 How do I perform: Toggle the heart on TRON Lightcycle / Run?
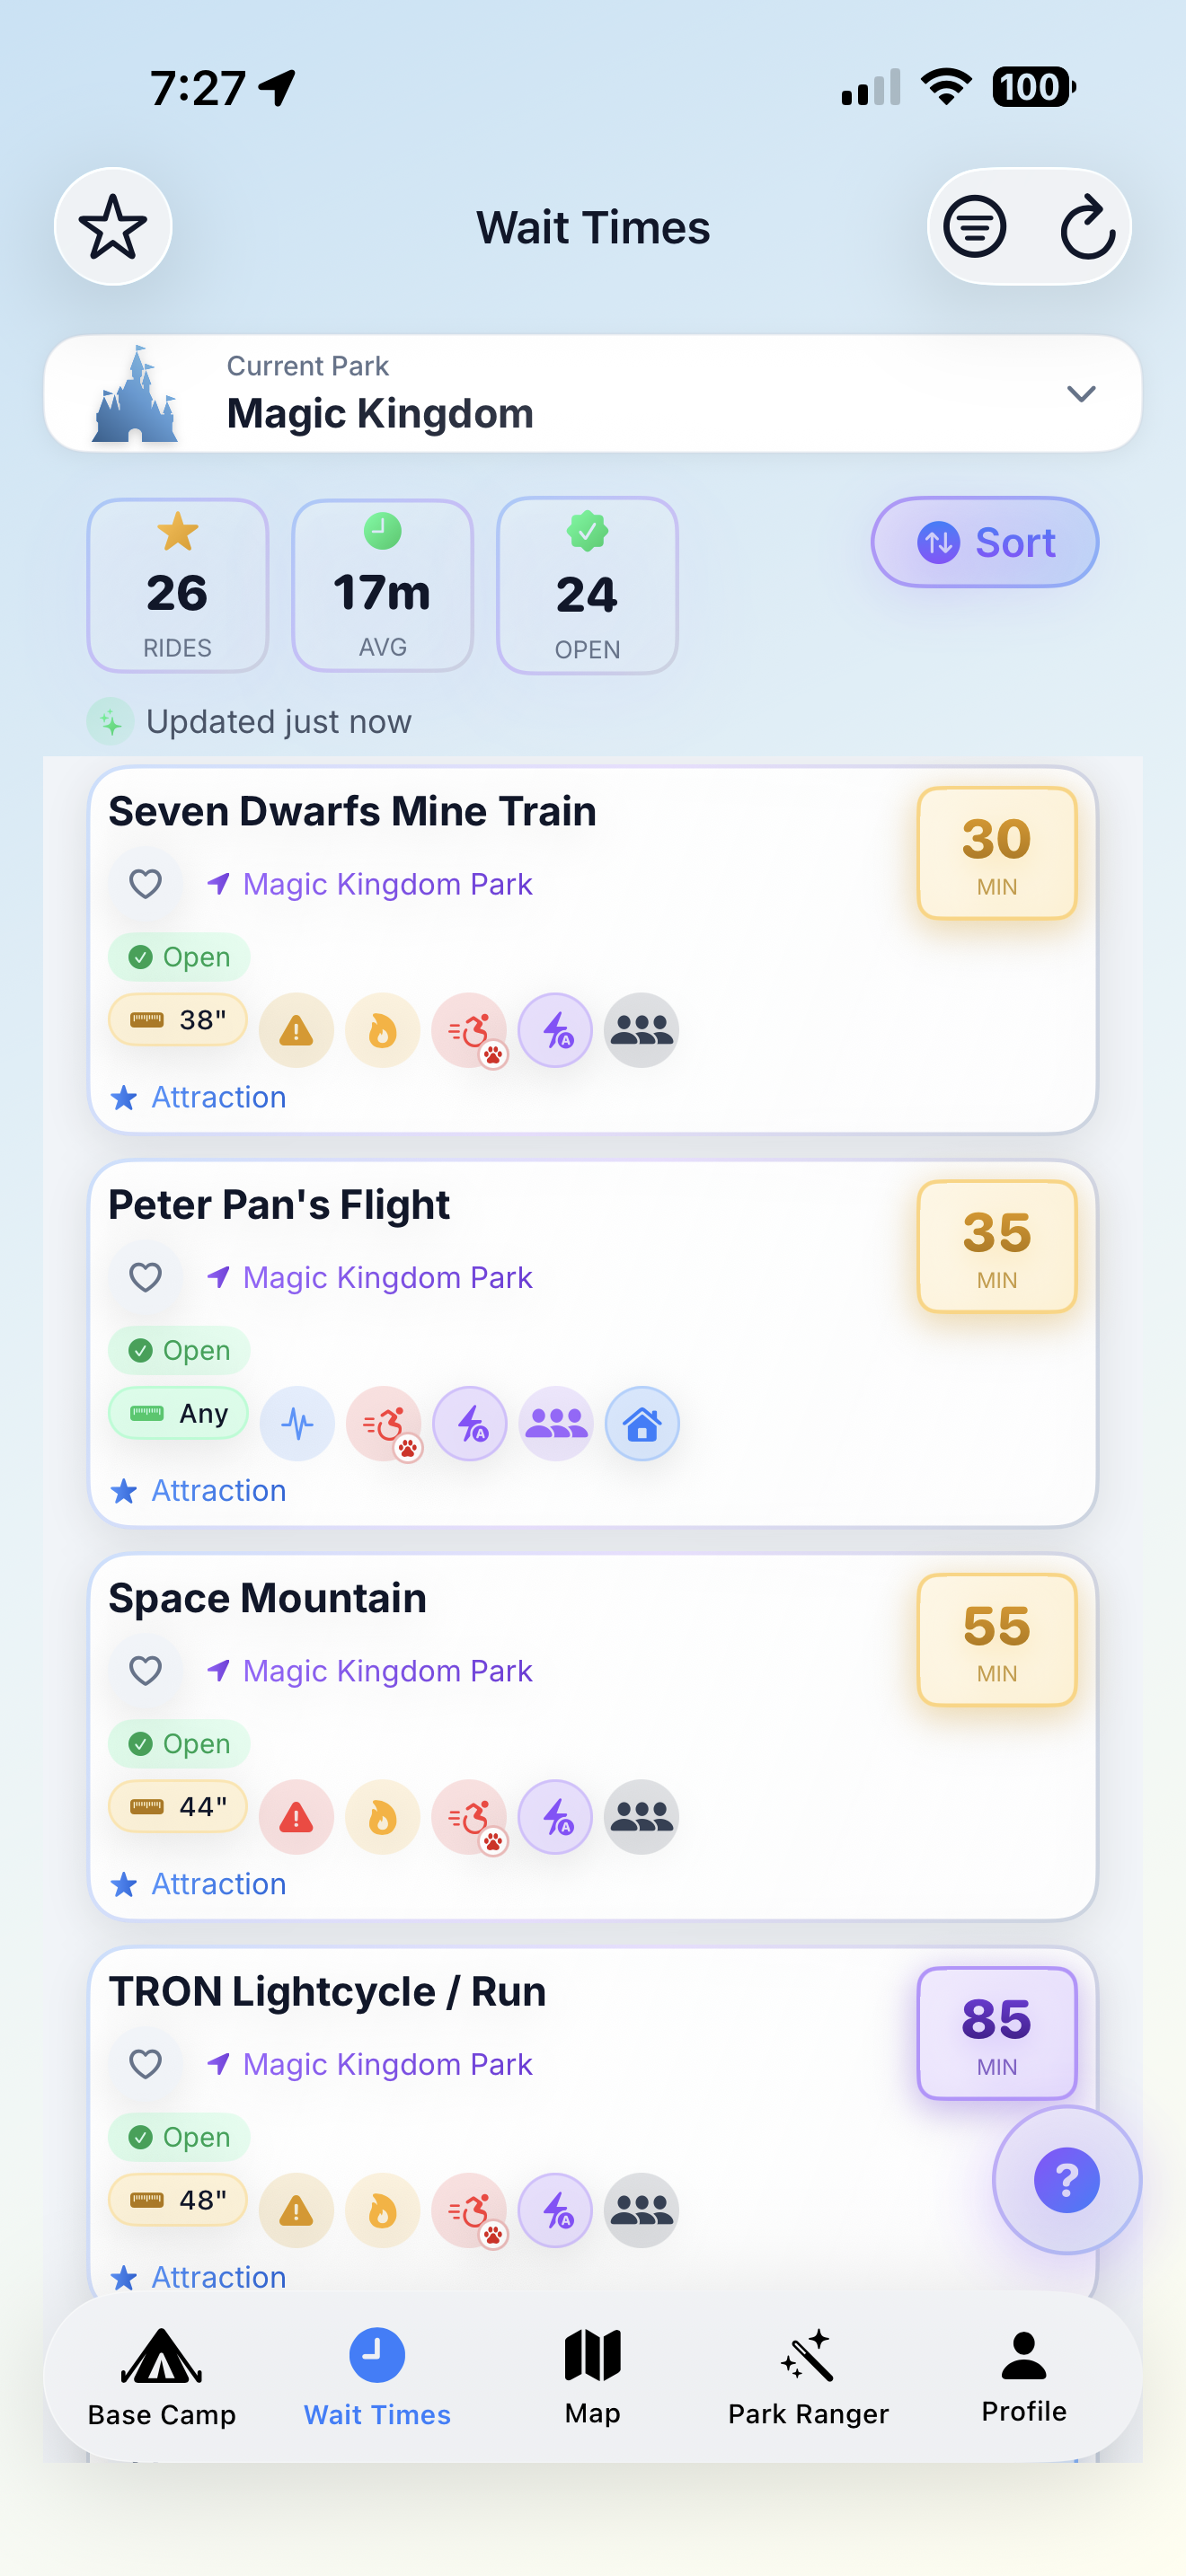pos(146,2063)
